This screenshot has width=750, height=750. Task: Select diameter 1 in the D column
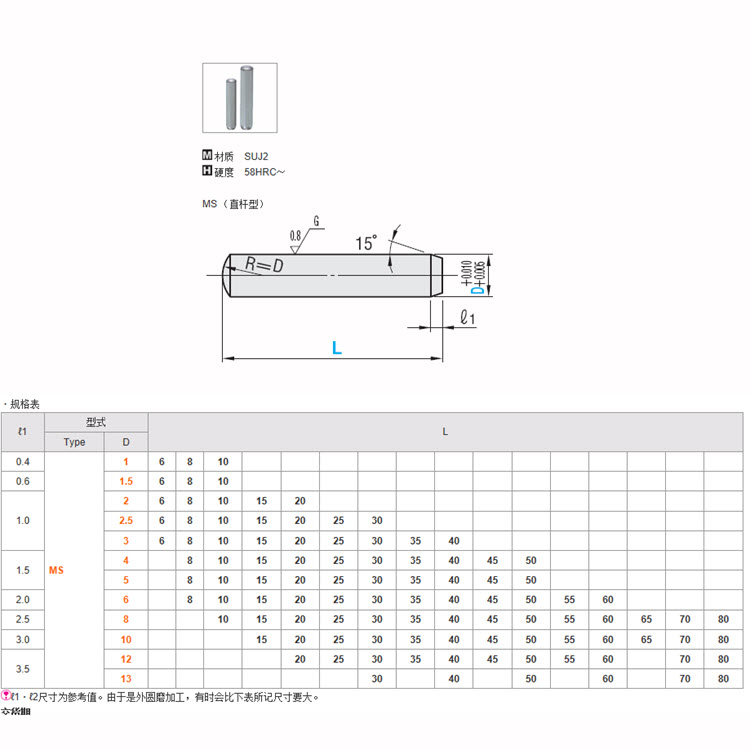point(126,462)
